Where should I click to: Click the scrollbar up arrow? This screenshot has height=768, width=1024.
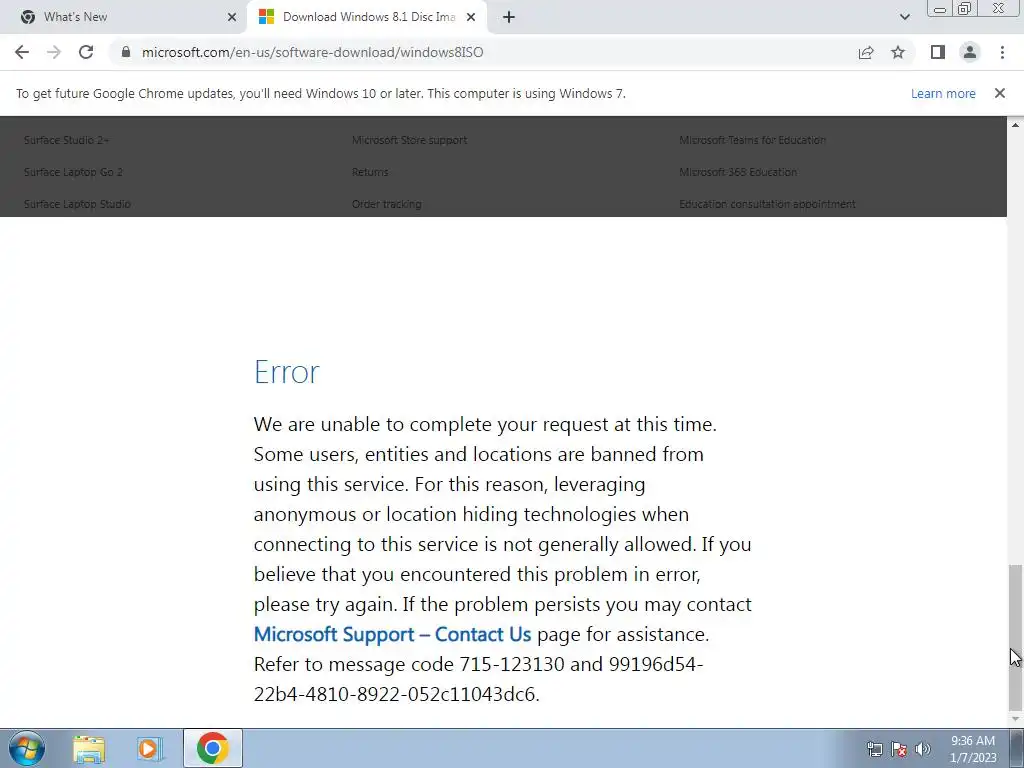coord(1015,125)
